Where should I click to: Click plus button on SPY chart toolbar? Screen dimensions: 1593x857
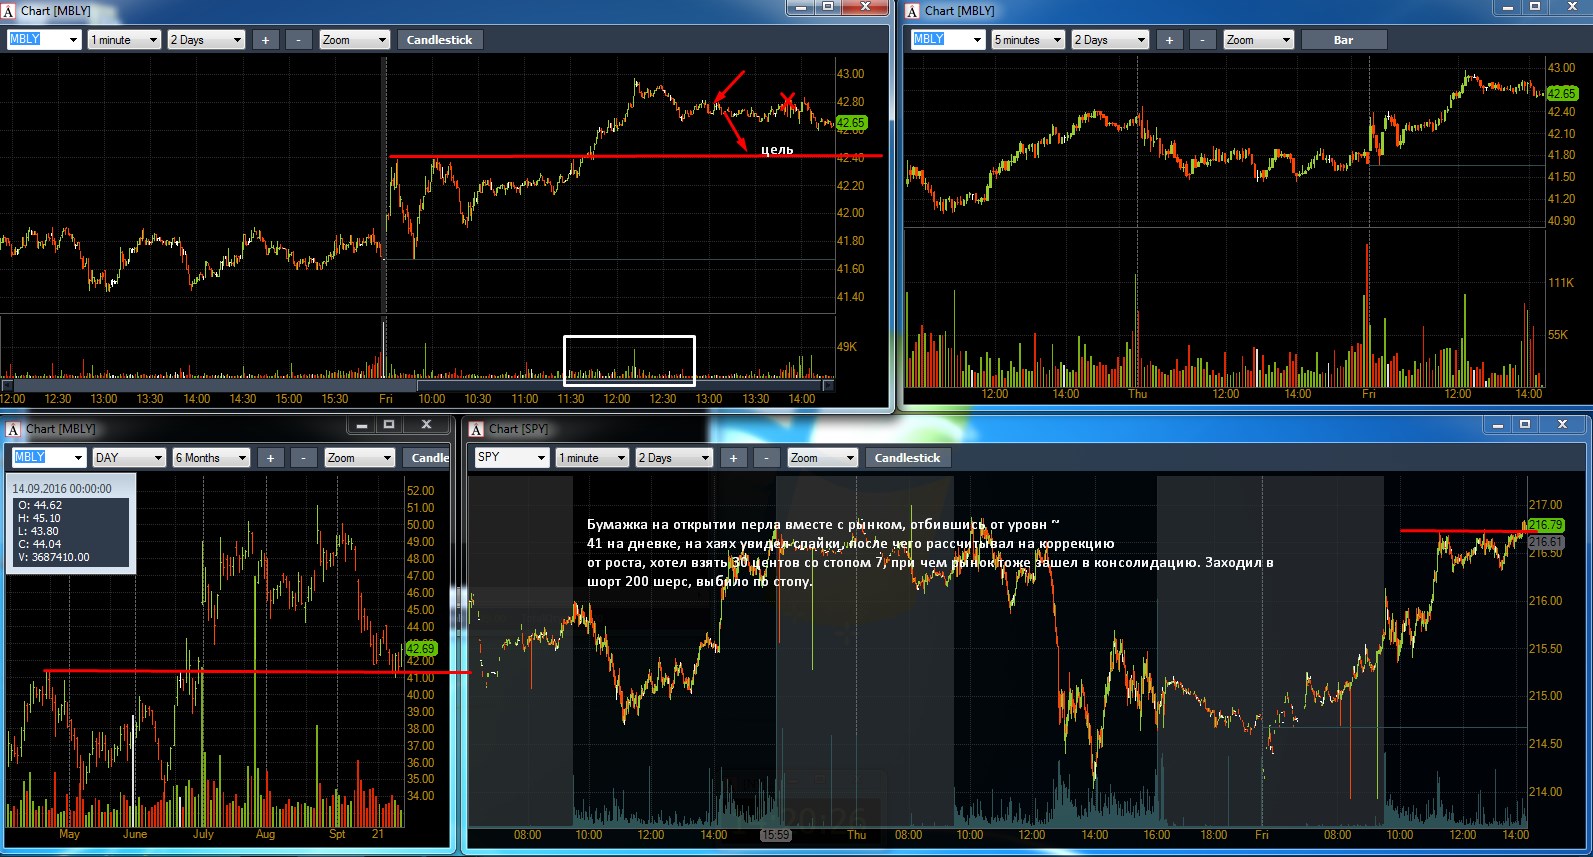coord(733,458)
